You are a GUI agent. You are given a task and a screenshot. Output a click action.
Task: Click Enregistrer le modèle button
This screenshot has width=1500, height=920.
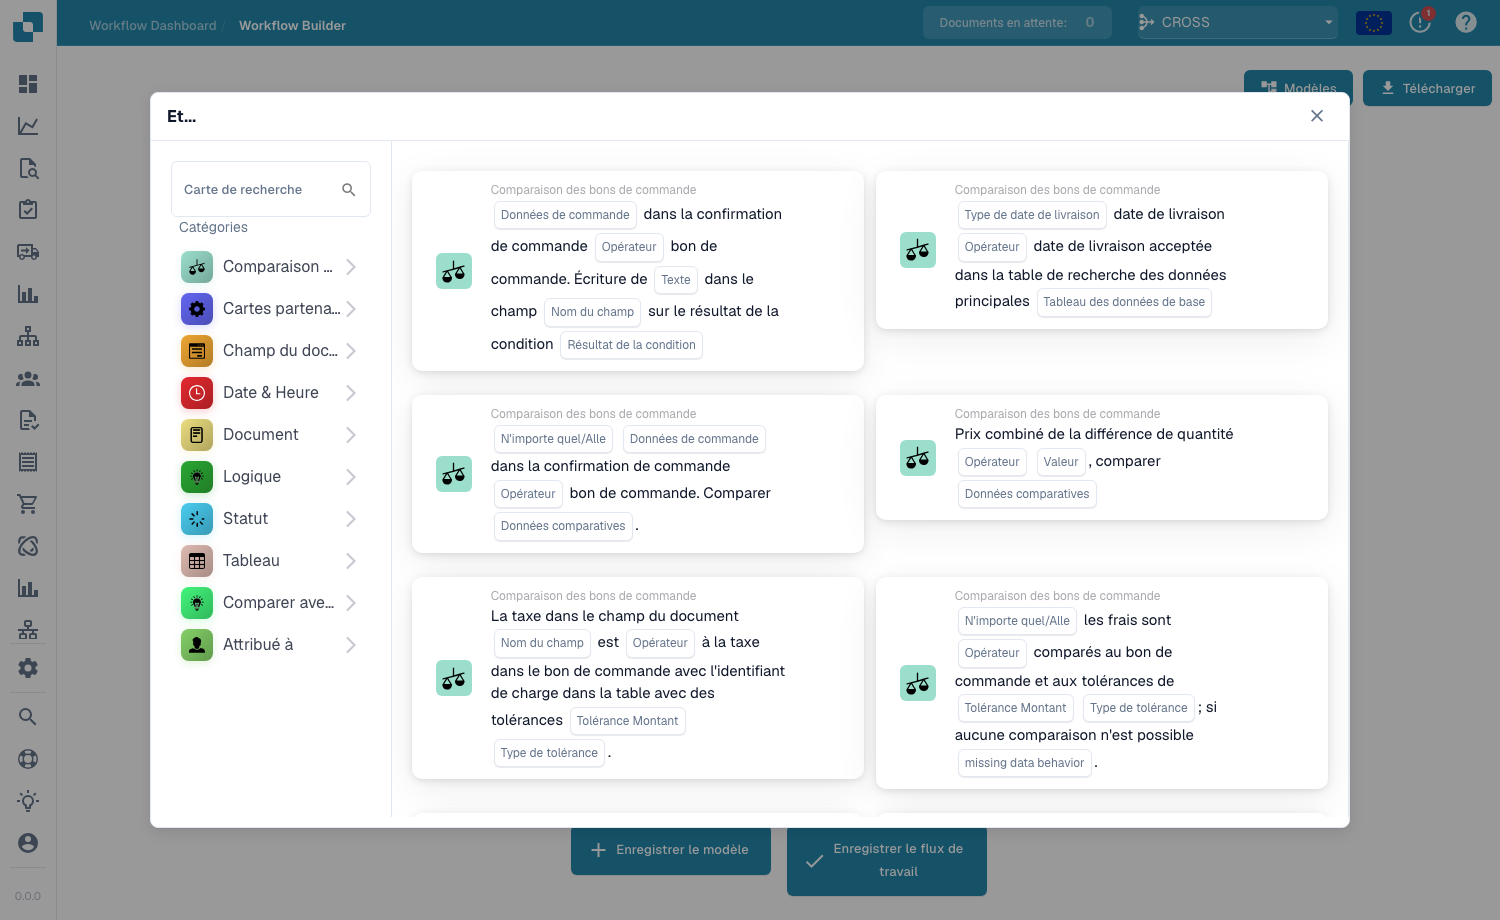(670, 850)
